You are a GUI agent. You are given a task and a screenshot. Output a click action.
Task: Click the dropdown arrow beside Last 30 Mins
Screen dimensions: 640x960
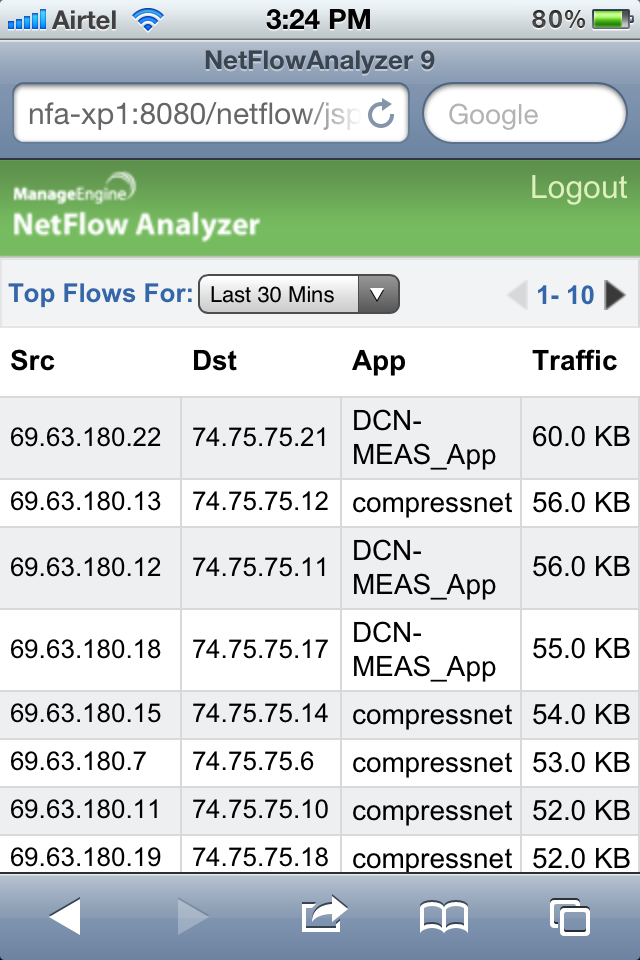[378, 294]
